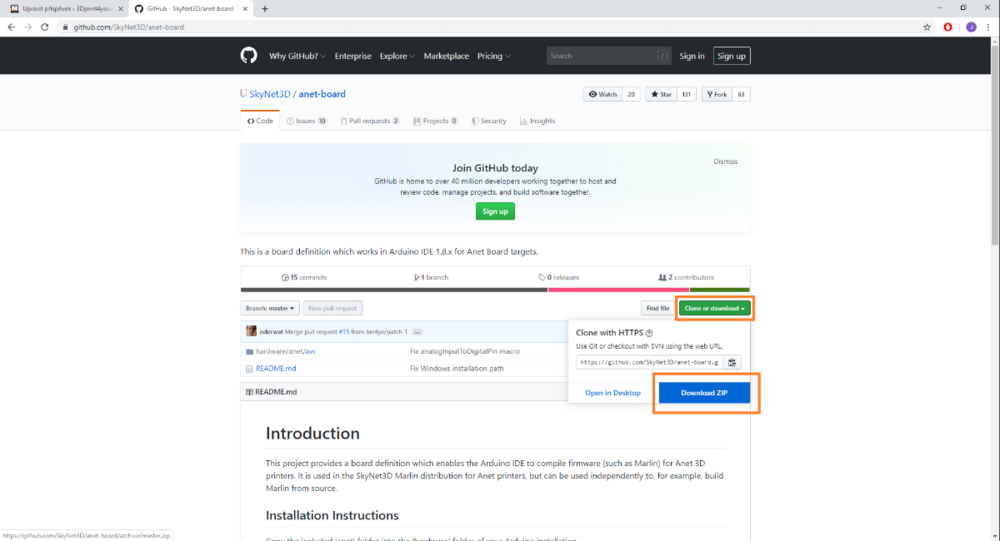Screen dimensions: 1000x541
Task: Bookmark this page with star icon
Action: pyautogui.click(x=927, y=27)
